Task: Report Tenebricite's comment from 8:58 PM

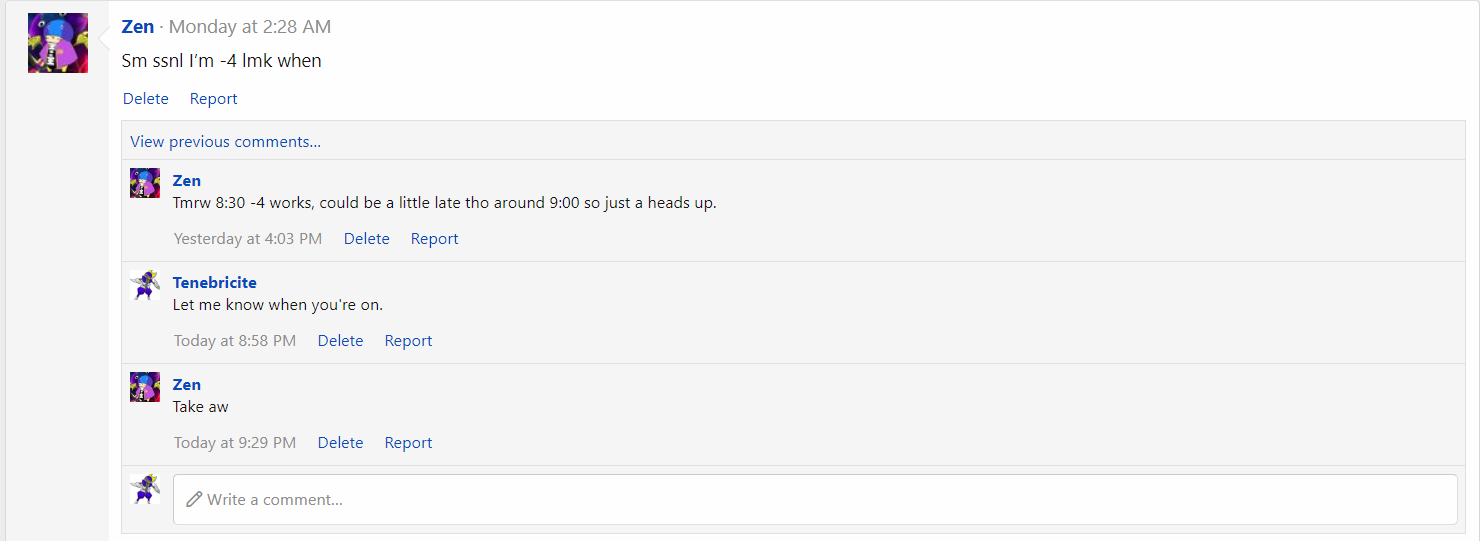Action: (409, 340)
